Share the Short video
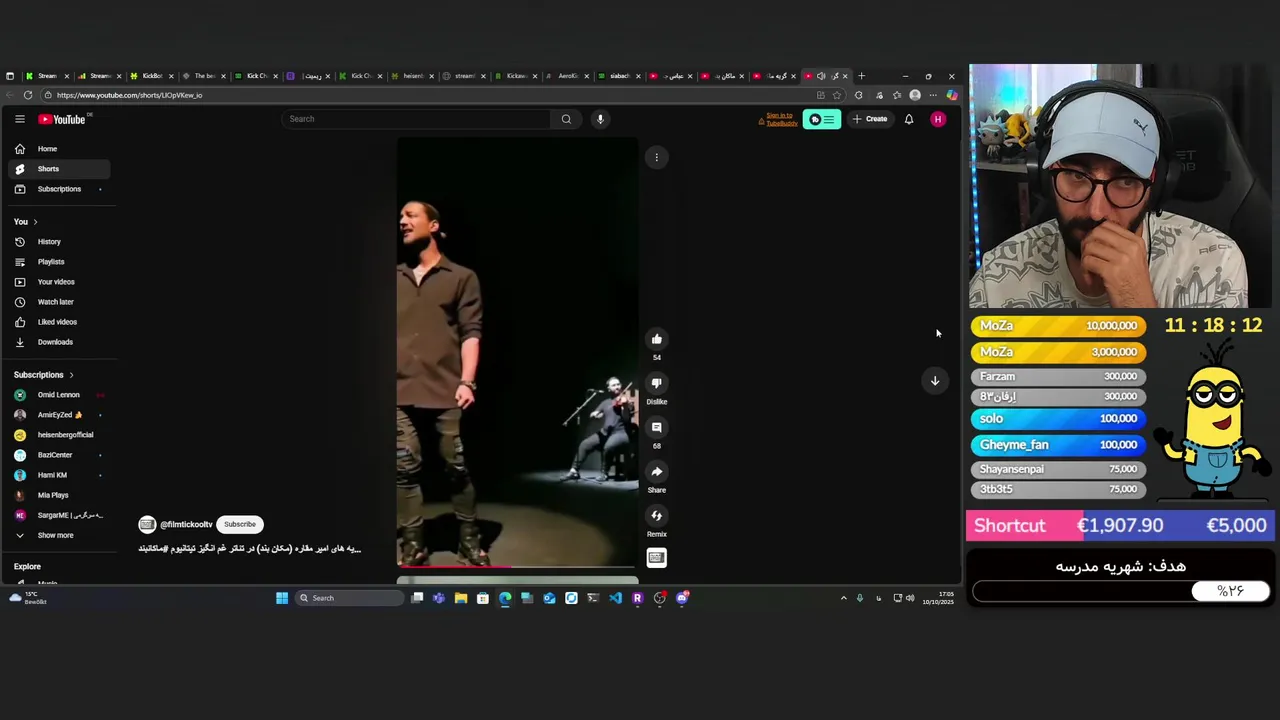Screen dimensions: 1280x720 pyautogui.click(x=657, y=472)
